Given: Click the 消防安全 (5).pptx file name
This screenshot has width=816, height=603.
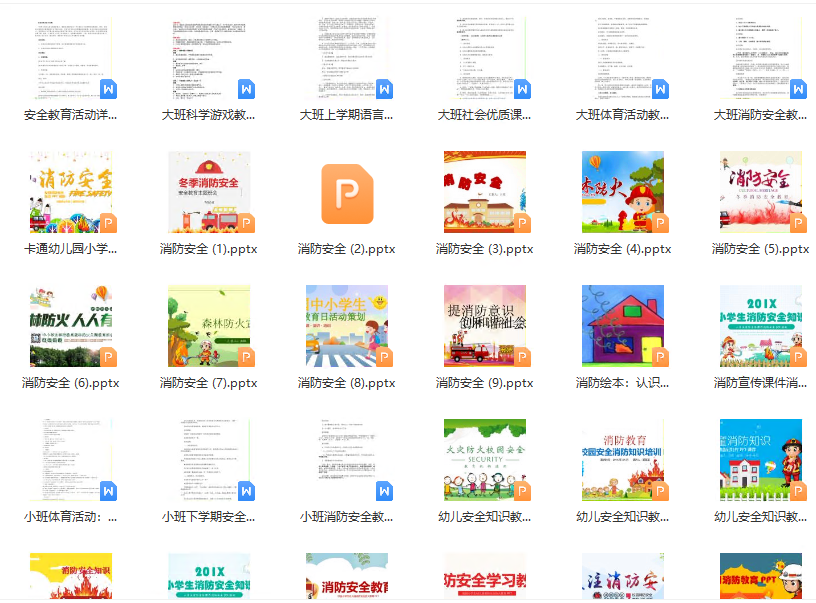Looking at the screenshot, I should point(760,249).
